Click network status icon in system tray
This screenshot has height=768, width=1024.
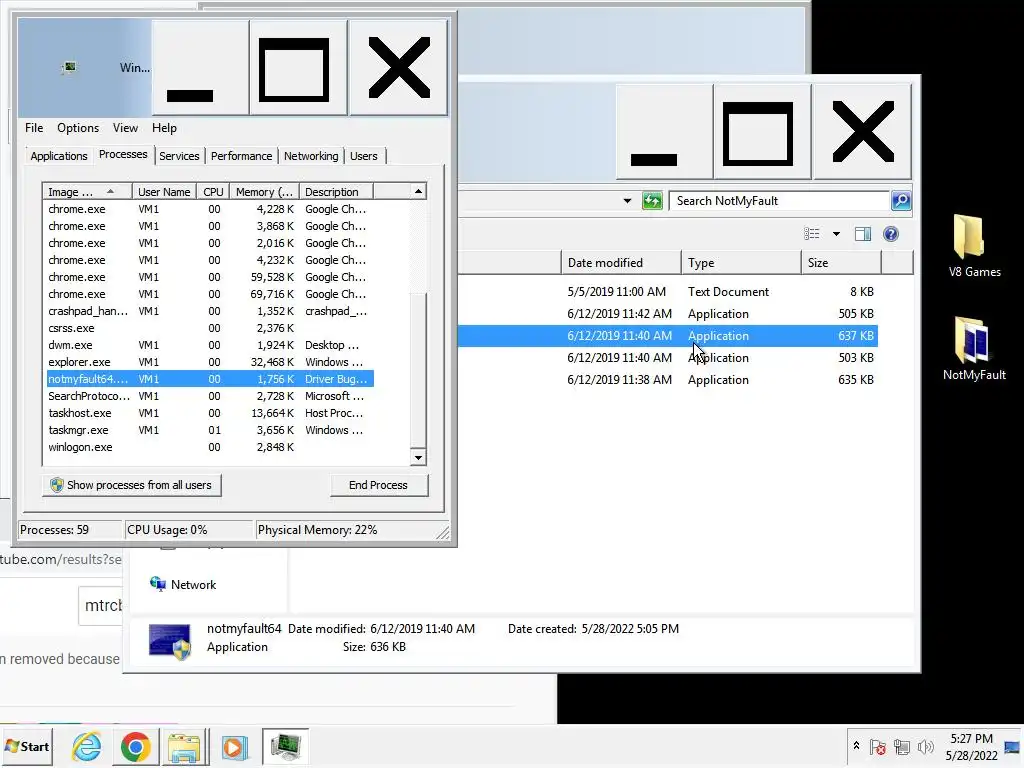point(902,746)
